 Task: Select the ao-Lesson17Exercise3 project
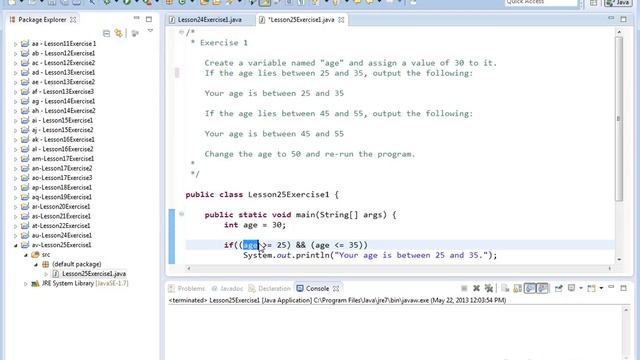(62, 178)
